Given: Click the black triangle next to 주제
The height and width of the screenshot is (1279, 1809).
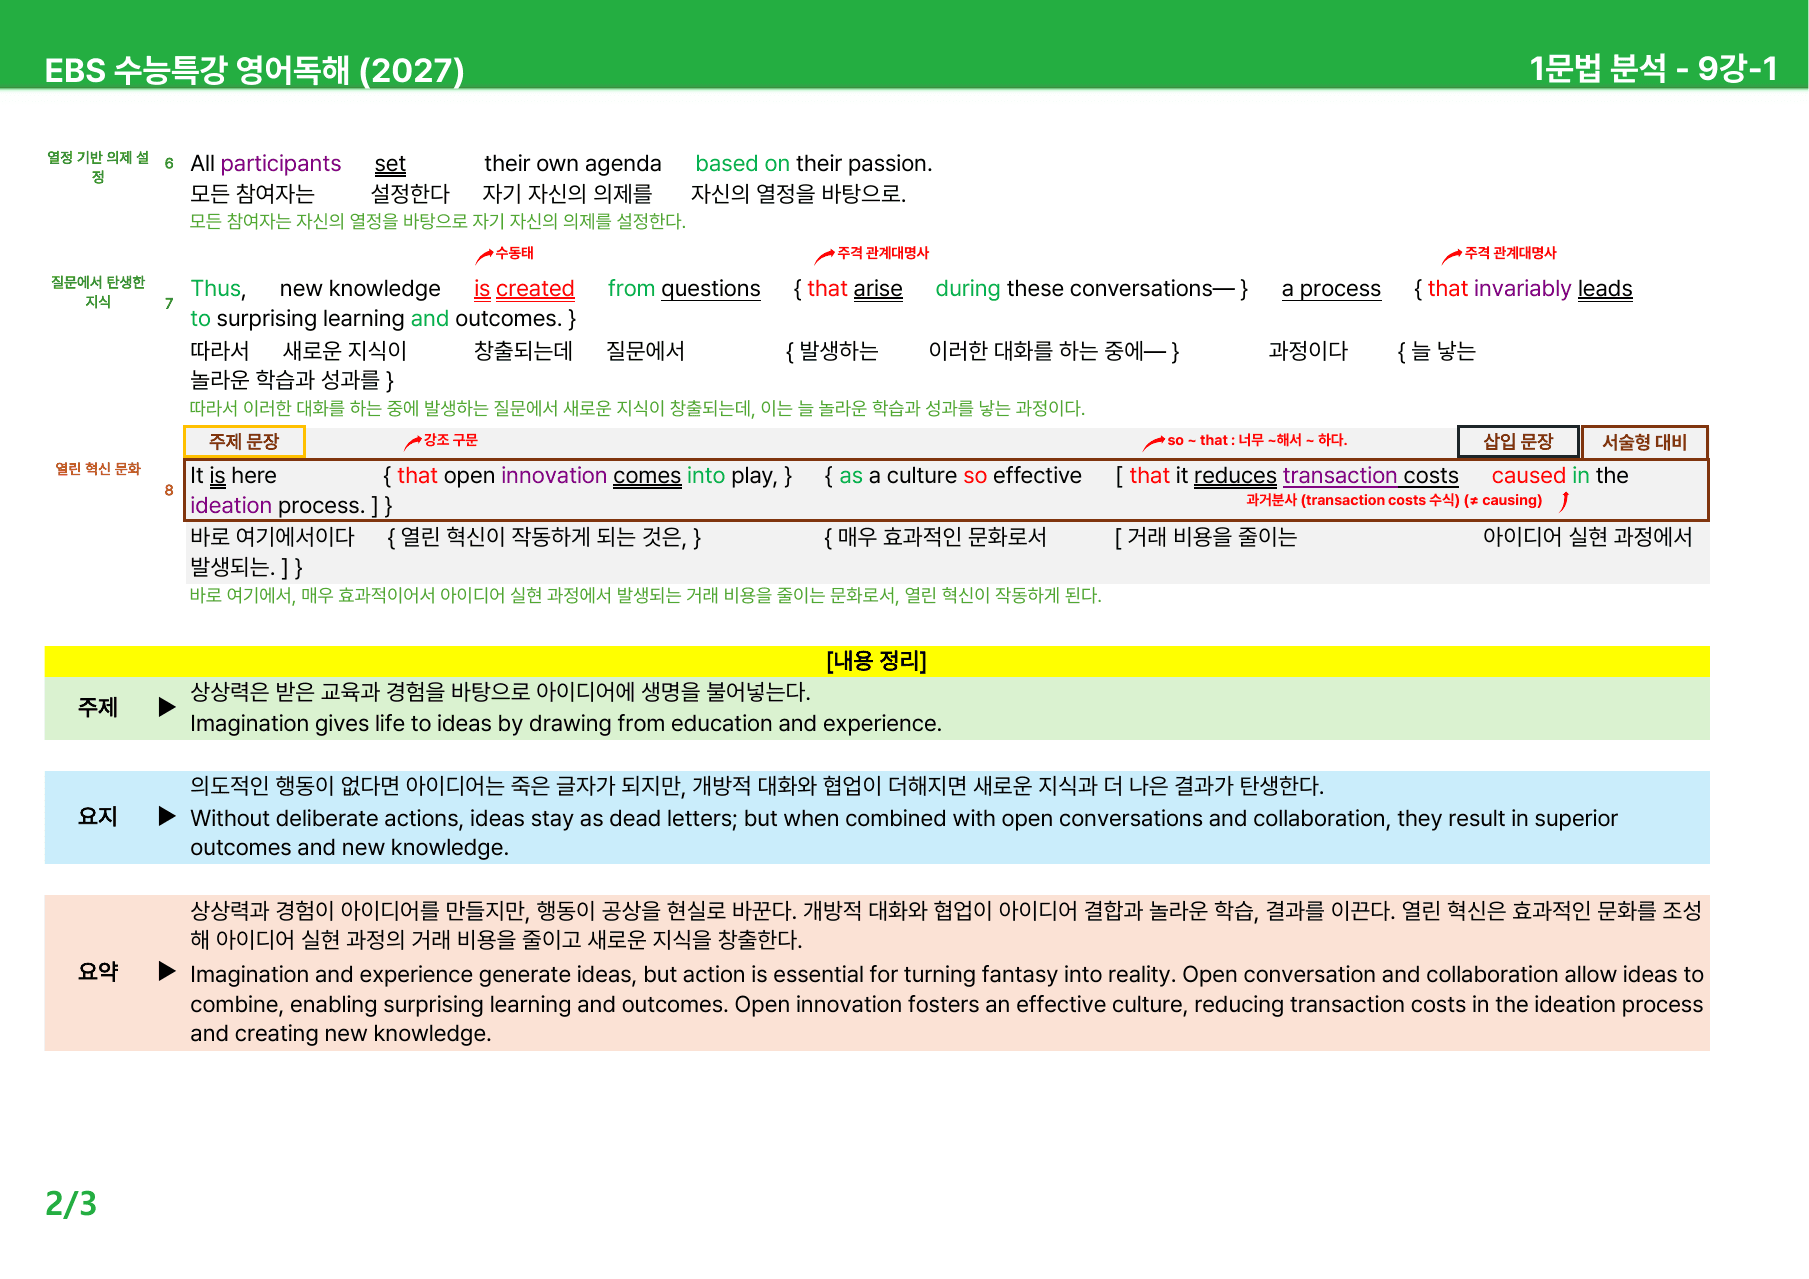Looking at the screenshot, I should coord(167,707).
